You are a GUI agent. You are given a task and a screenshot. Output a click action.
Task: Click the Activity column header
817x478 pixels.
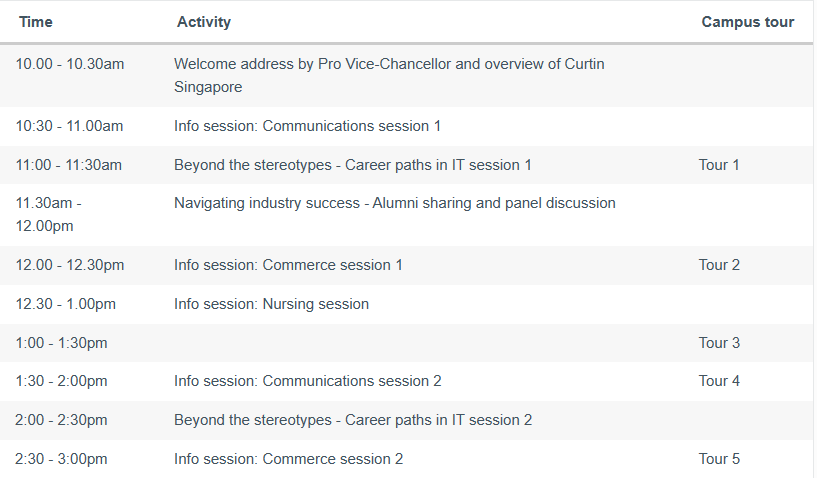tap(203, 22)
